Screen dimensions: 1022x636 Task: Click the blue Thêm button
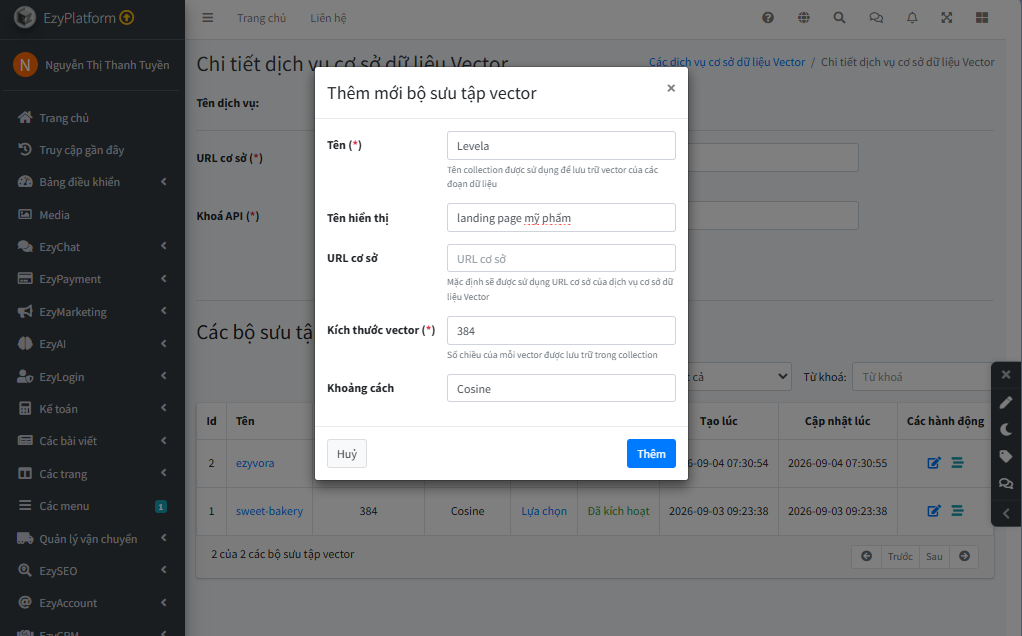[x=651, y=454]
